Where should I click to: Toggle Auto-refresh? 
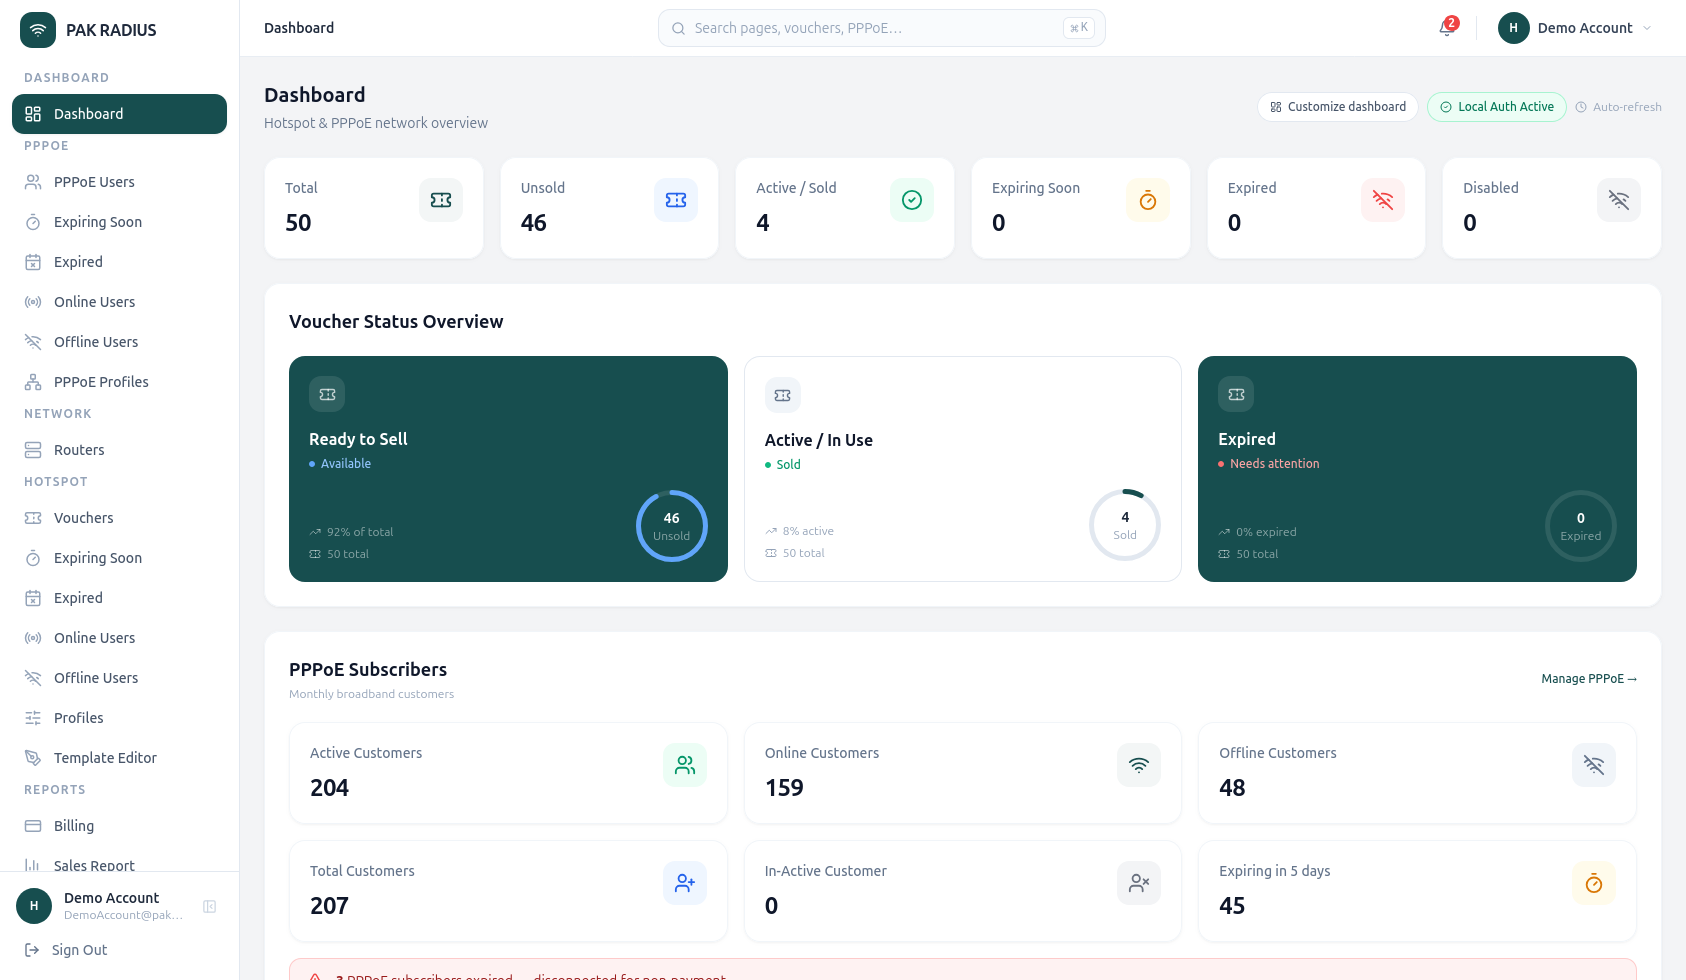point(1618,107)
